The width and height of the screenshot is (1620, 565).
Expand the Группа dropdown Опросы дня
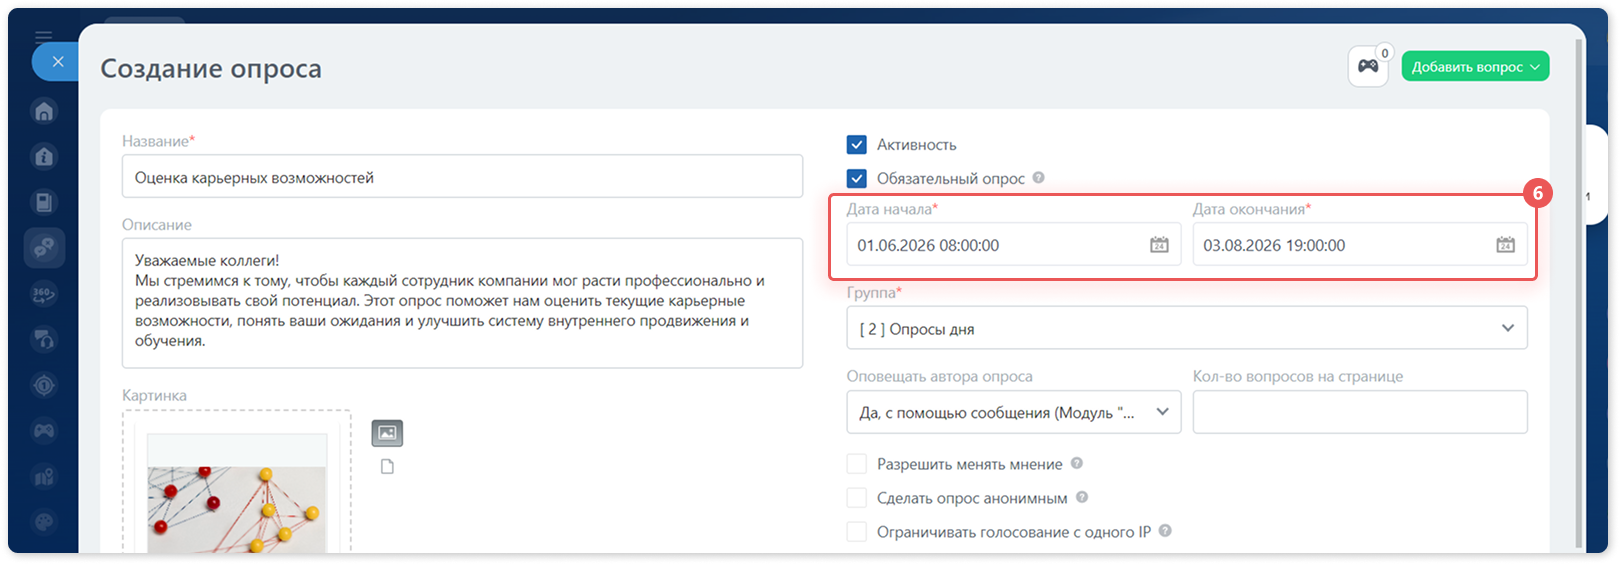click(1187, 328)
